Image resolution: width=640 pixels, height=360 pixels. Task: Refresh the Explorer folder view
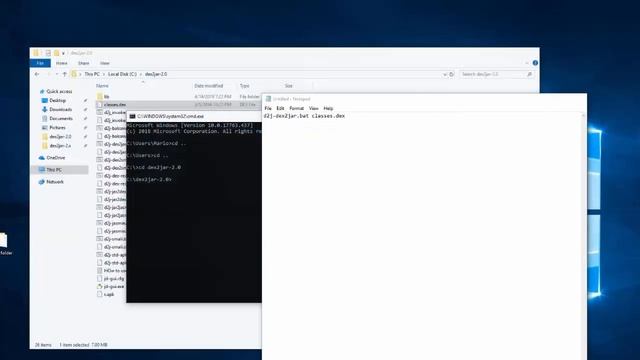point(451,74)
